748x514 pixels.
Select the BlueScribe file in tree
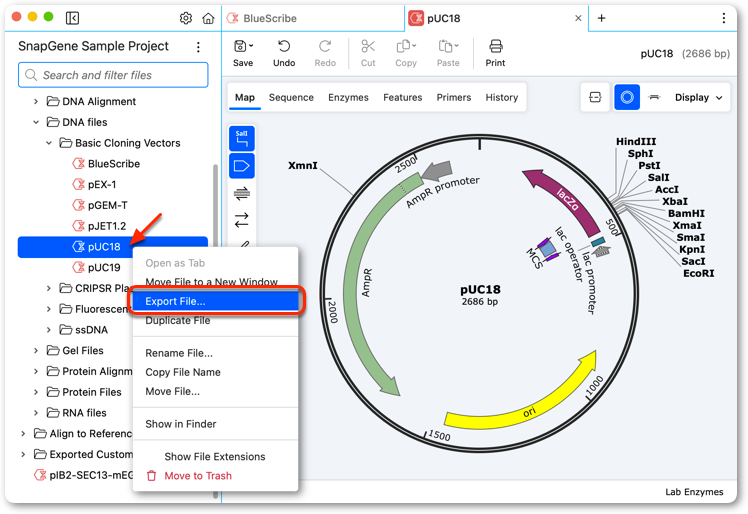coord(113,164)
